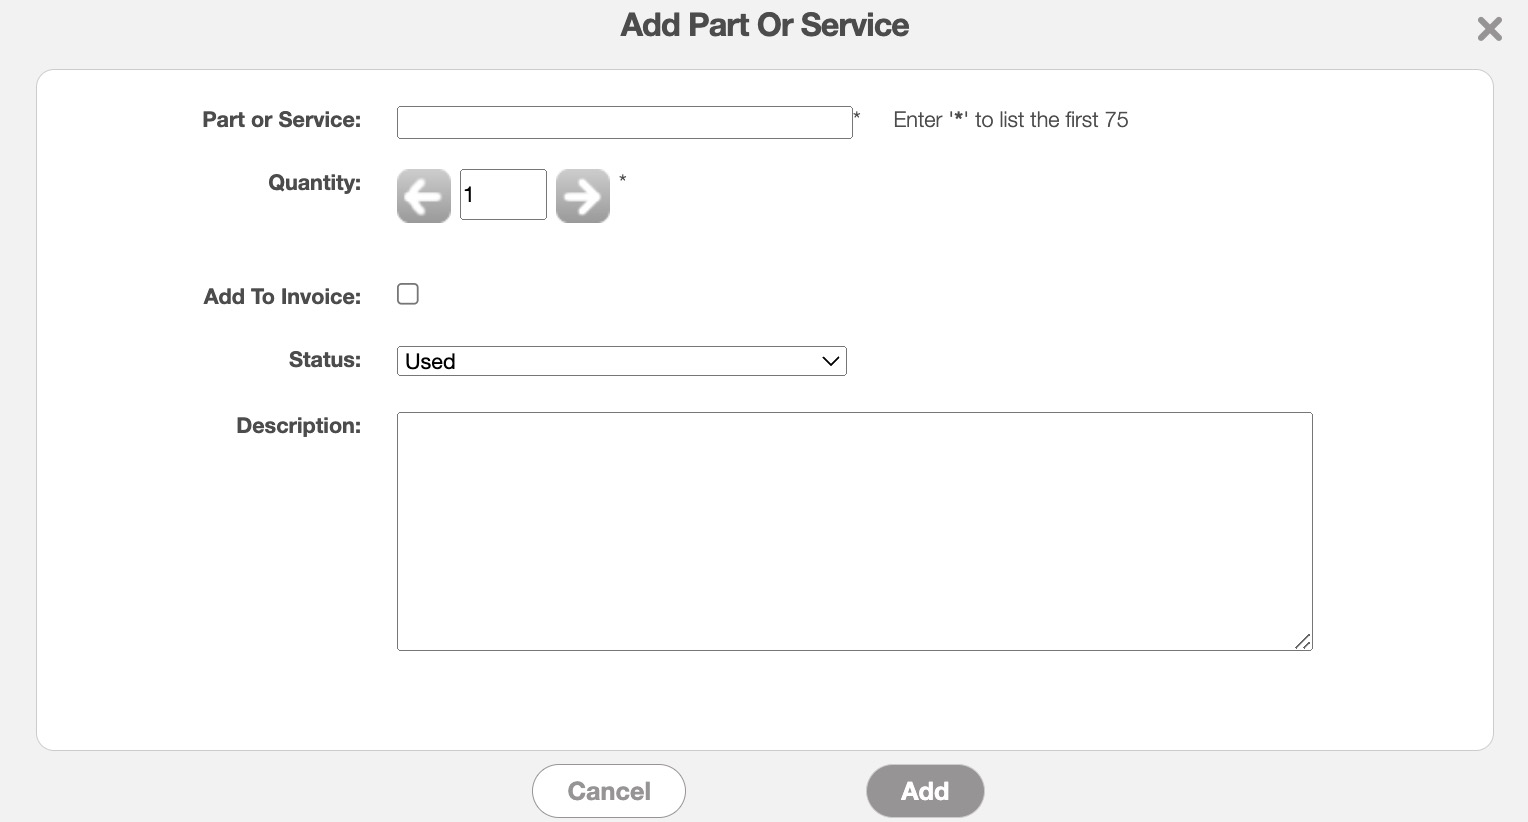Click the hint about listing first 75
The height and width of the screenshot is (822, 1528).
(x=1010, y=120)
